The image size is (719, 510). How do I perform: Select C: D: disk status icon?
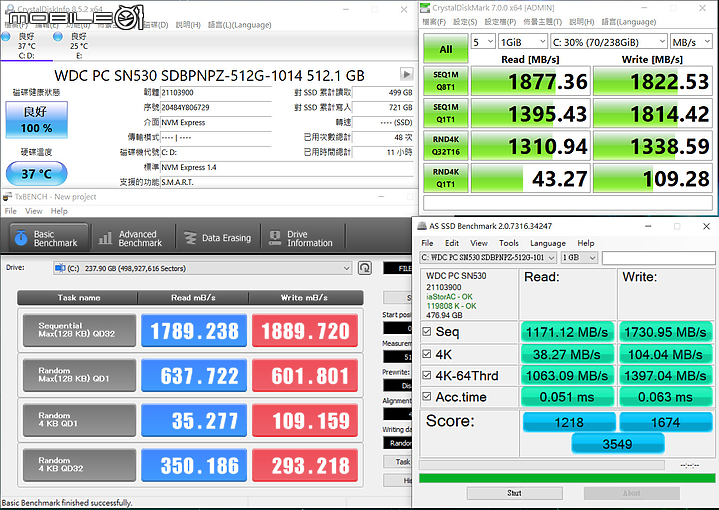[6, 37]
